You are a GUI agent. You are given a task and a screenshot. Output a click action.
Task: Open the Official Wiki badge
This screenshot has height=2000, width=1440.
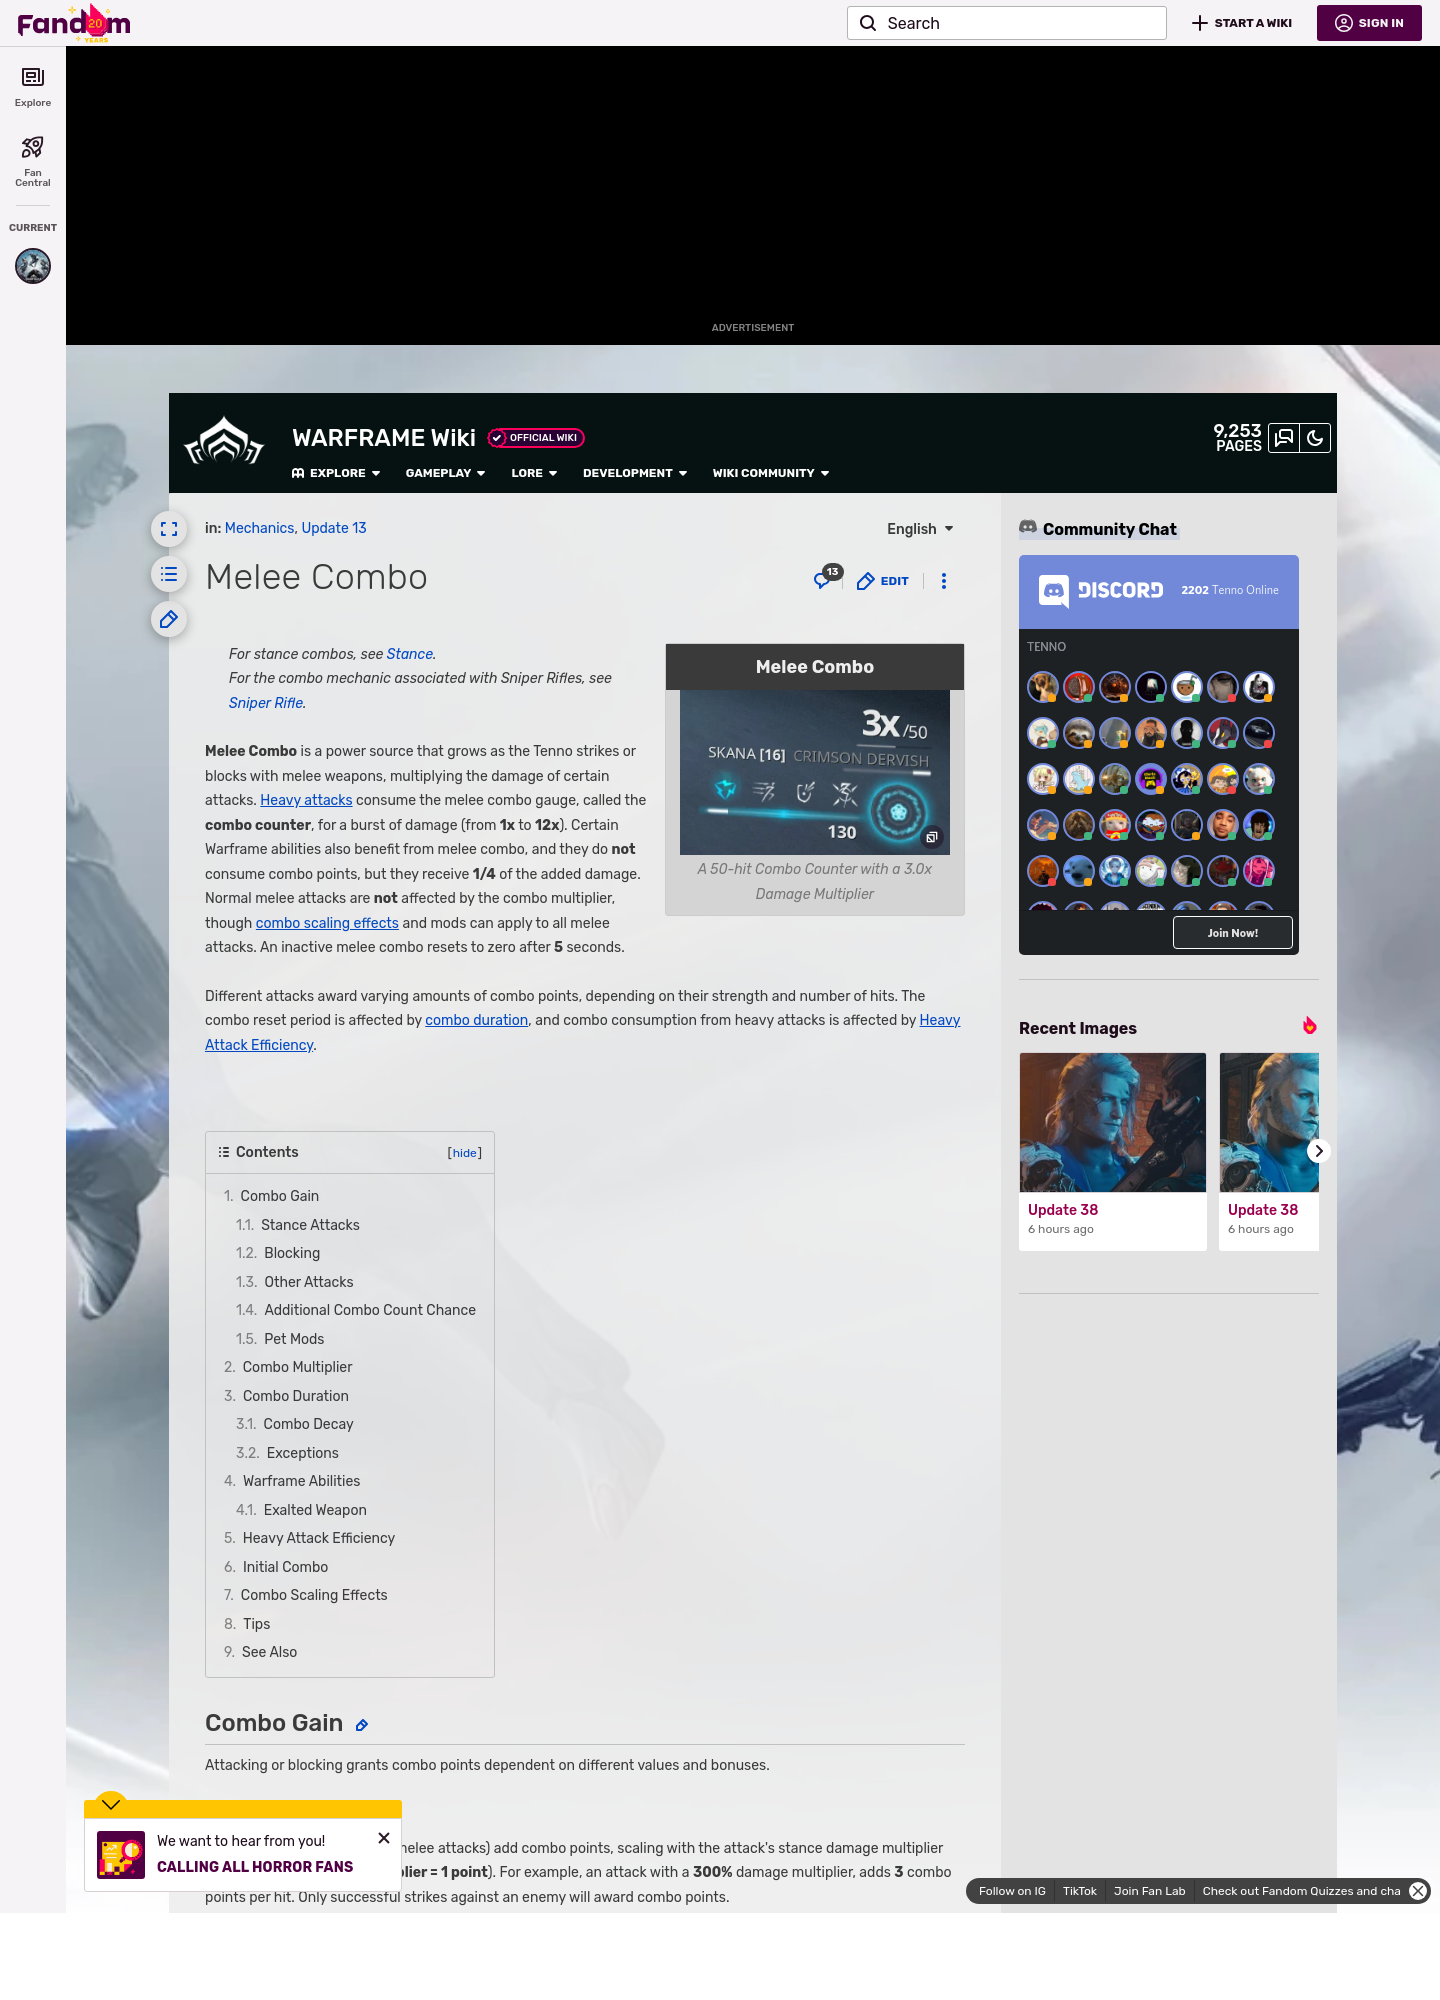click(x=536, y=438)
